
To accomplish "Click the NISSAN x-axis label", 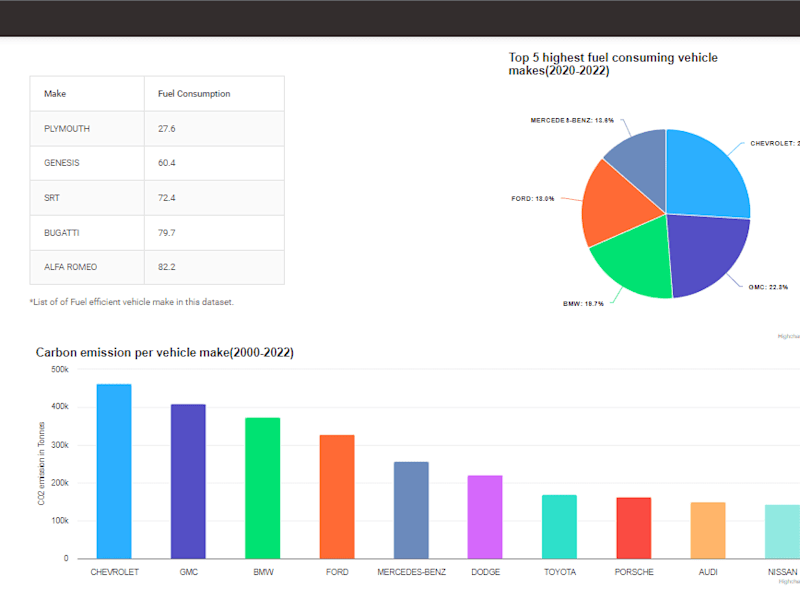I will click(x=782, y=572).
